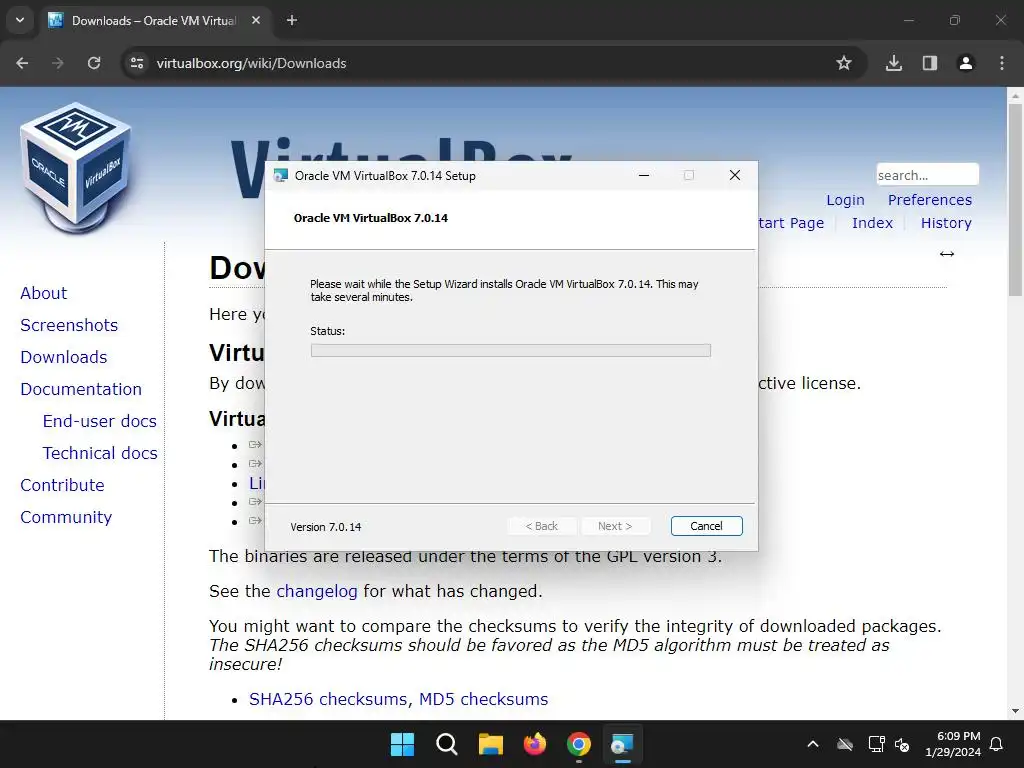Open Chrome three-dot menu
Image resolution: width=1024 pixels, height=768 pixels.
tap(1002, 63)
